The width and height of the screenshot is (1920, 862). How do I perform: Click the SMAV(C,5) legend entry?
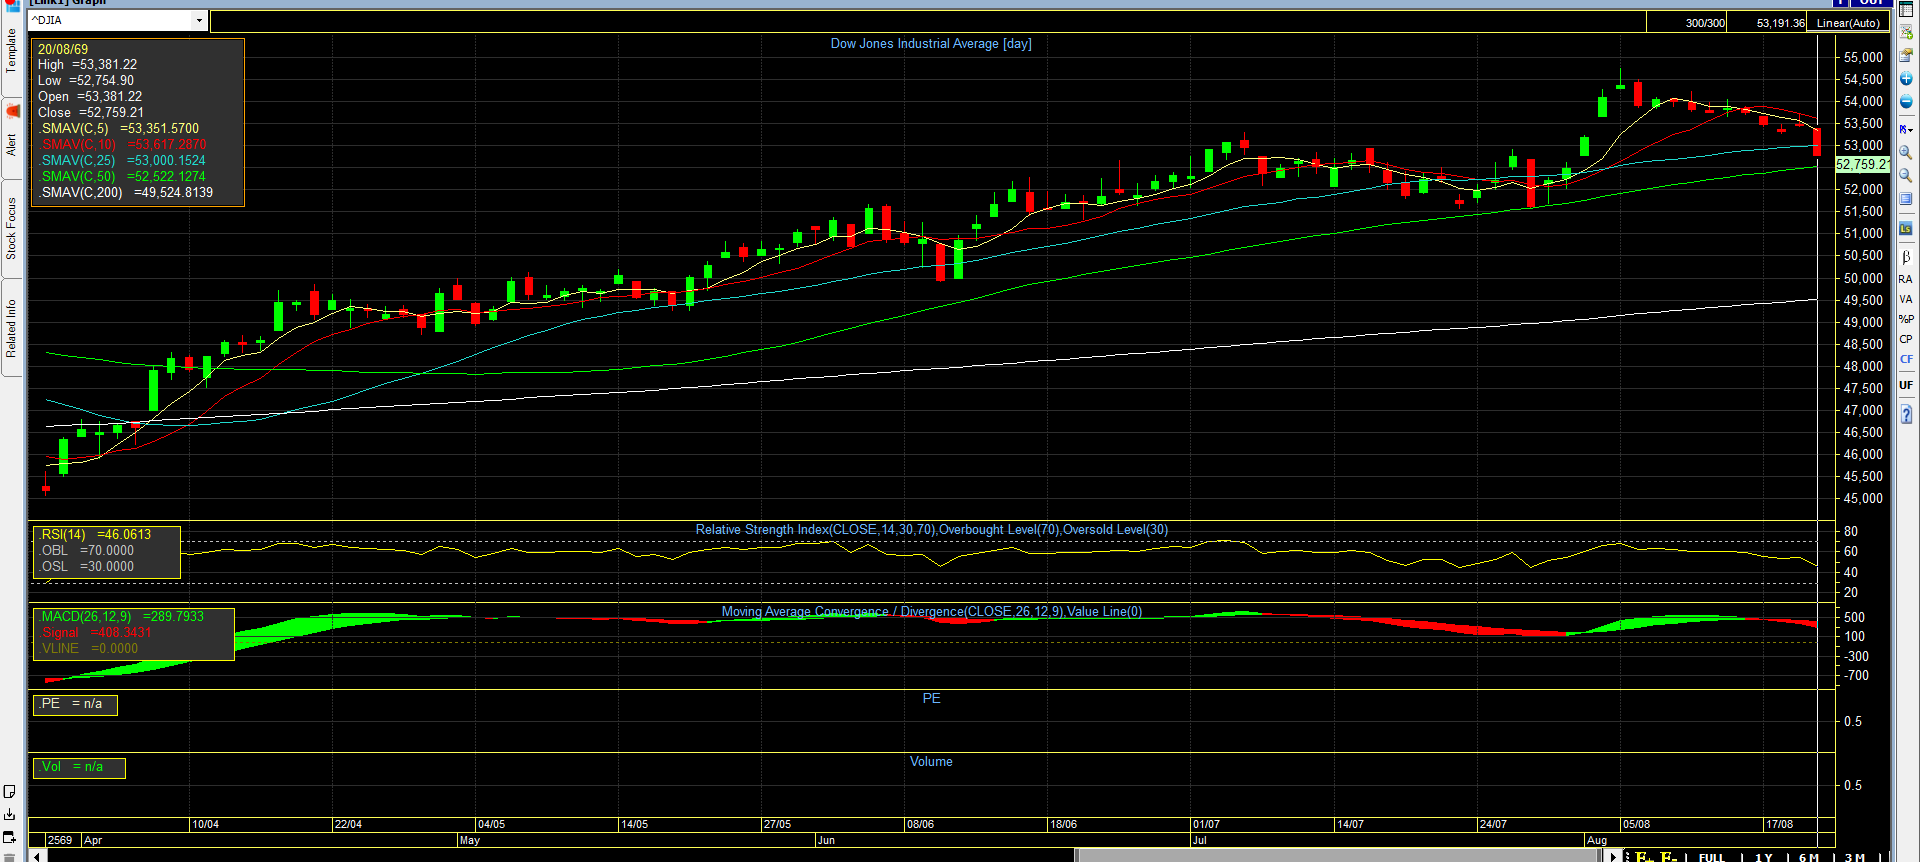coord(119,129)
